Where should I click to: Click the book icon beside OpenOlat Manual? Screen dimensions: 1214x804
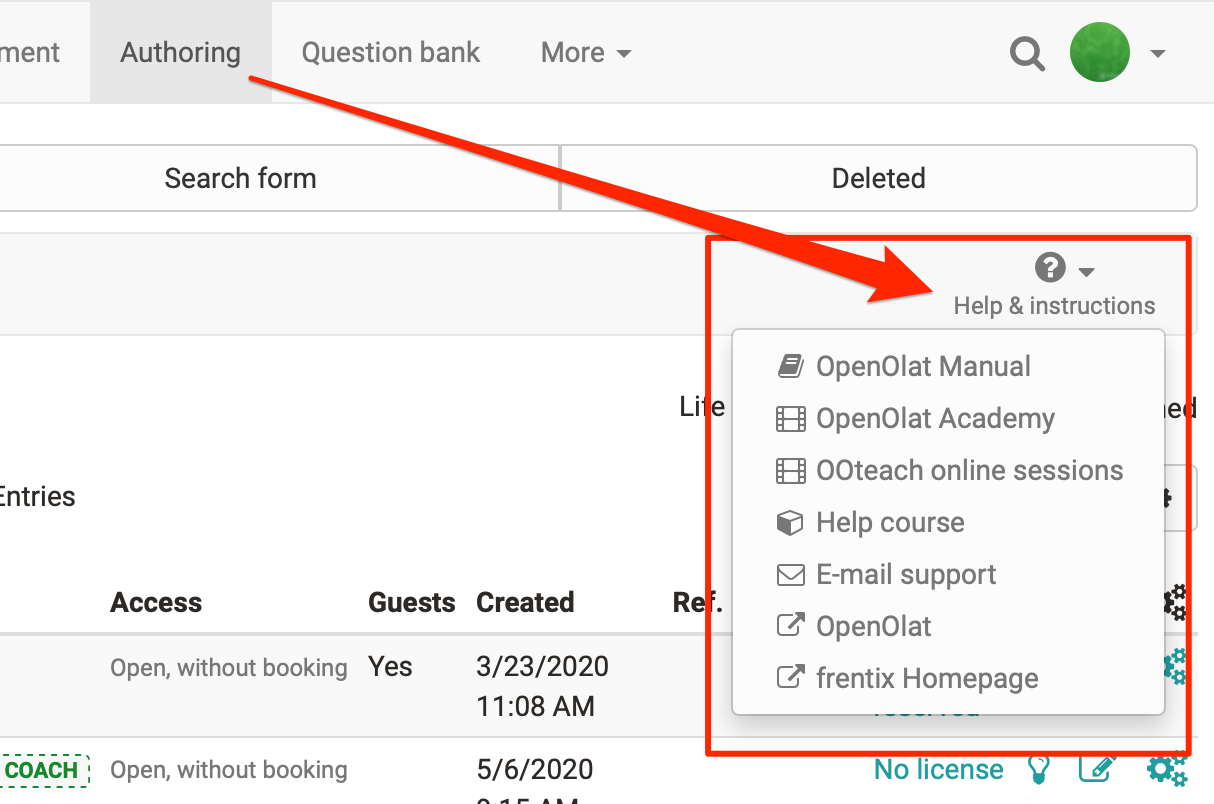click(x=791, y=366)
